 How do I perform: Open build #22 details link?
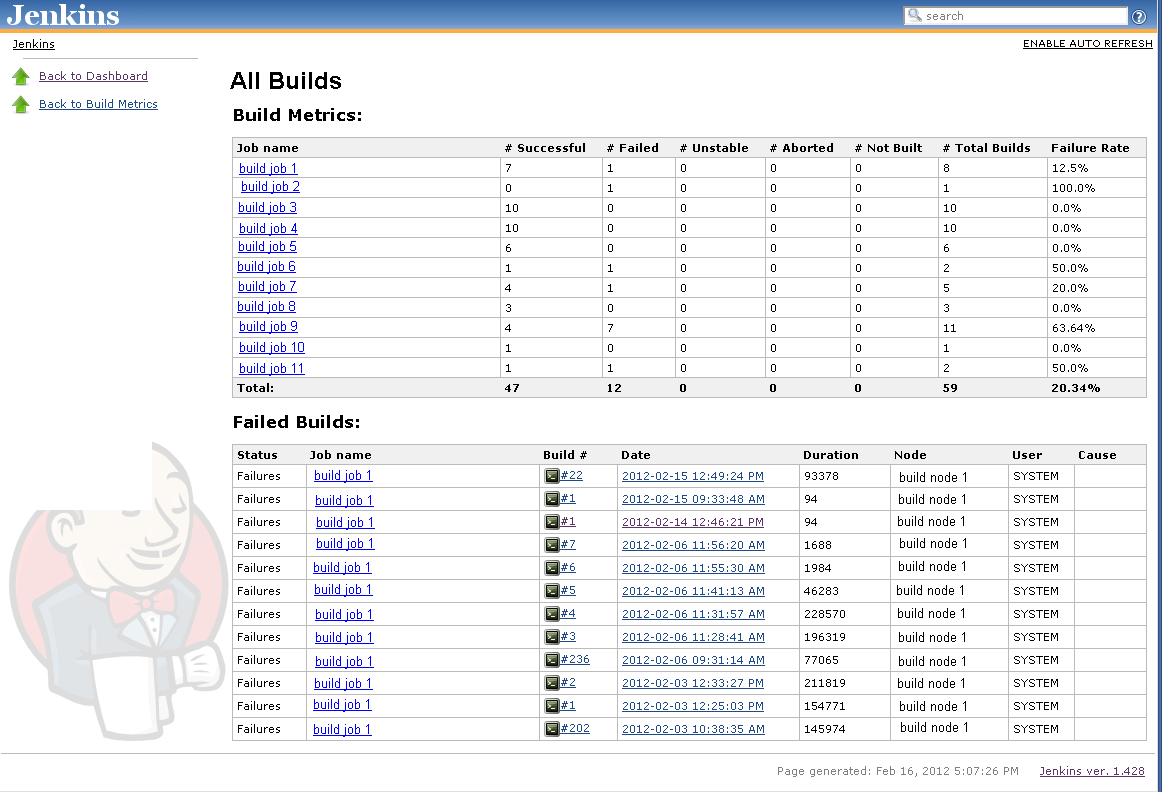pyautogui.click(x=571, y=476)
